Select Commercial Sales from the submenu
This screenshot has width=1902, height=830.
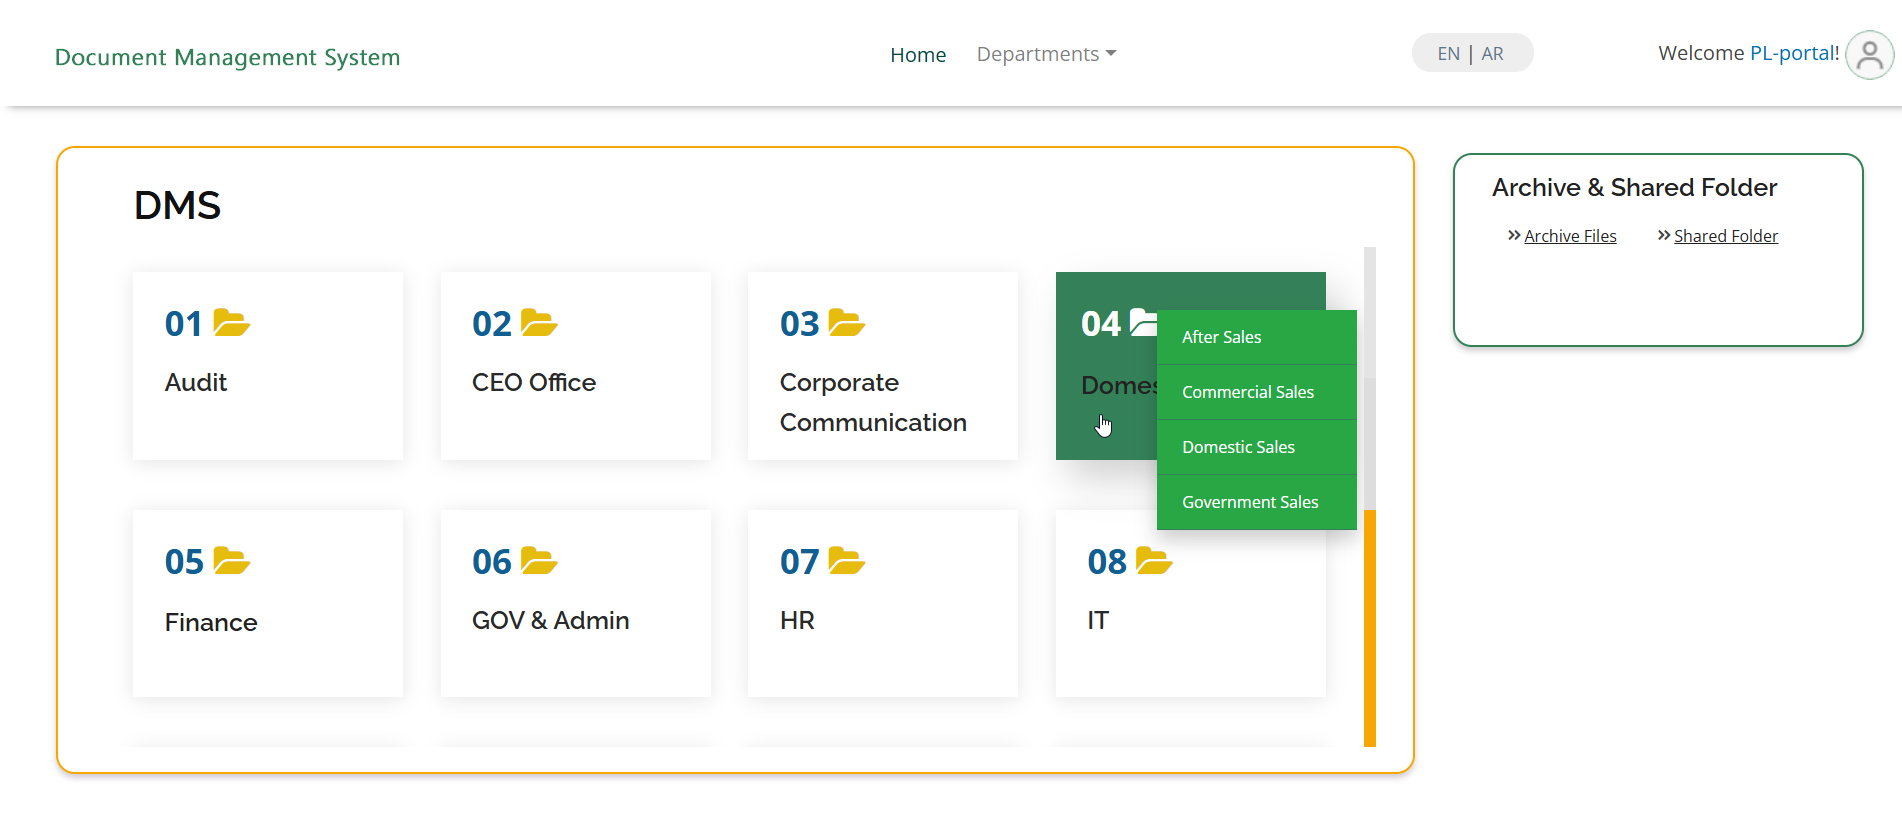tap(1247, 392)
